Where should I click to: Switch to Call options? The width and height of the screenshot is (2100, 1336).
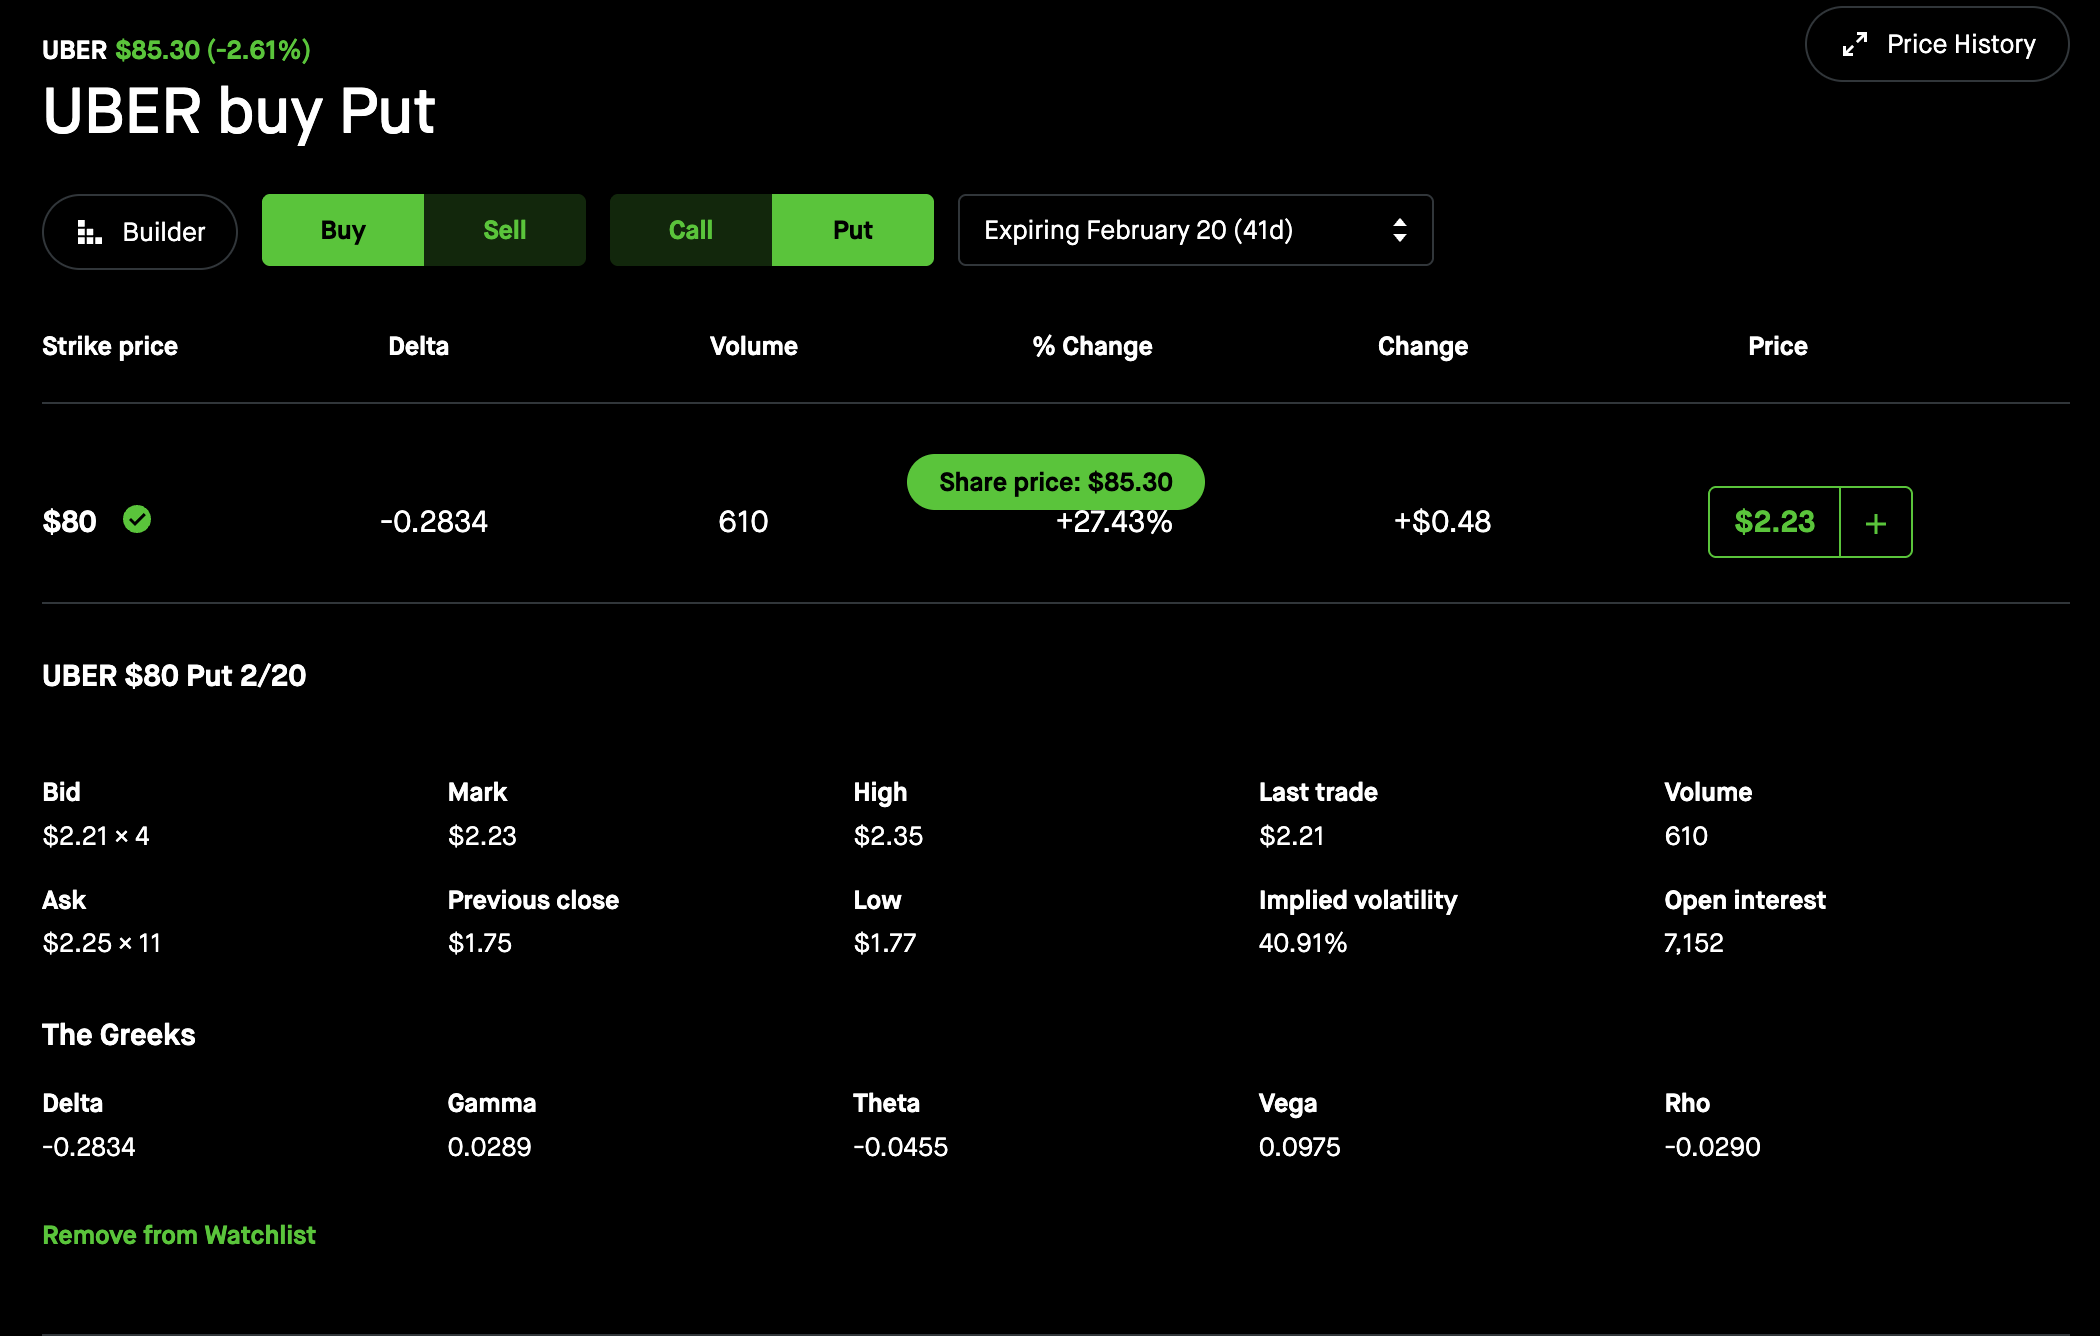690,231
